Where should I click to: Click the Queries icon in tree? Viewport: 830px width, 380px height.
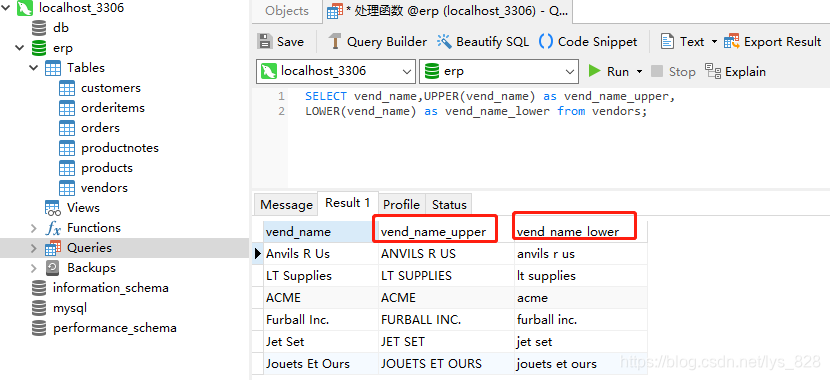pos(52,248)
